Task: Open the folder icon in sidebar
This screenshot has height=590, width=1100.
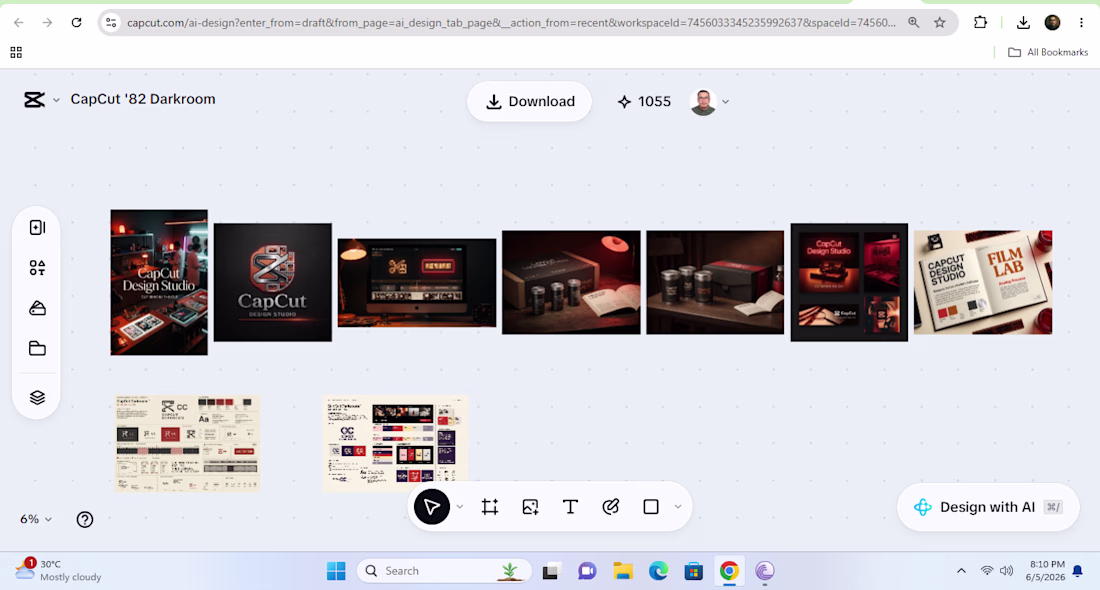Action: click(37, 349)
